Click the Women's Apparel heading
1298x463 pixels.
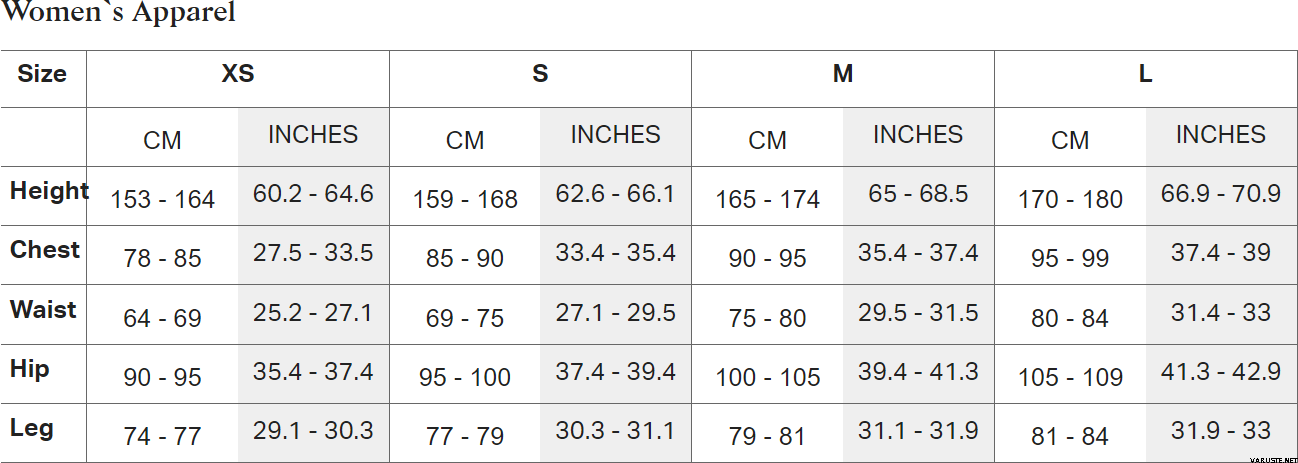point(118,12)
